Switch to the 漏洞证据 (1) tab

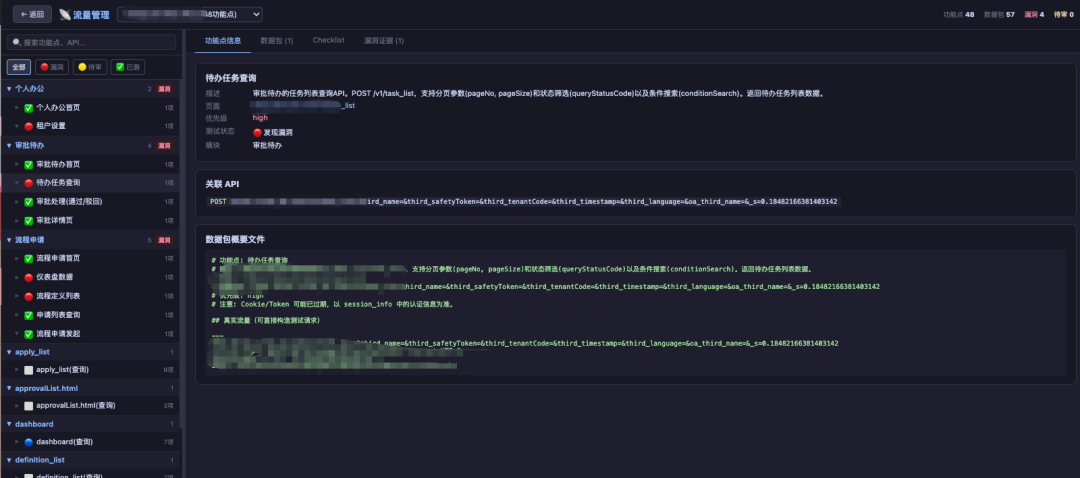384,41
